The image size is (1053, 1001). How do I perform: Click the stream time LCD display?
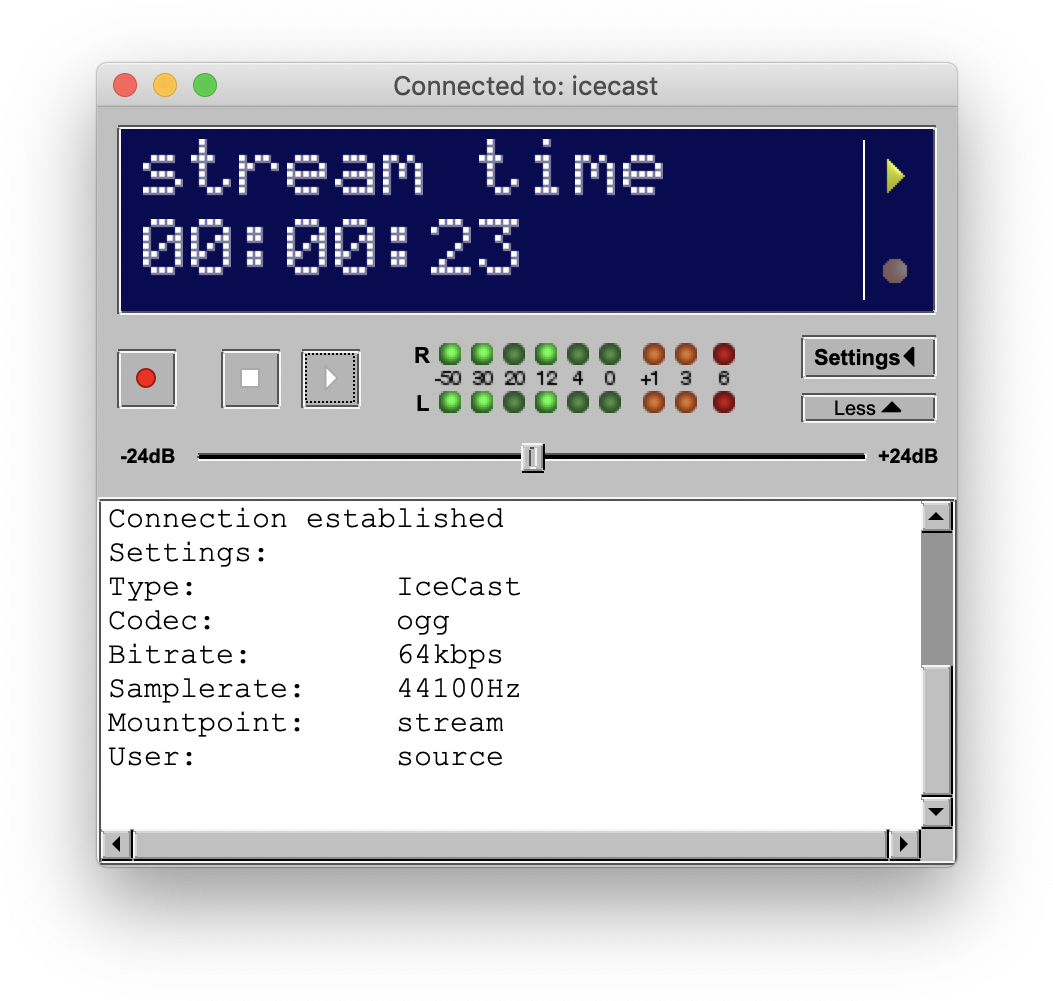tap(526, 220)
